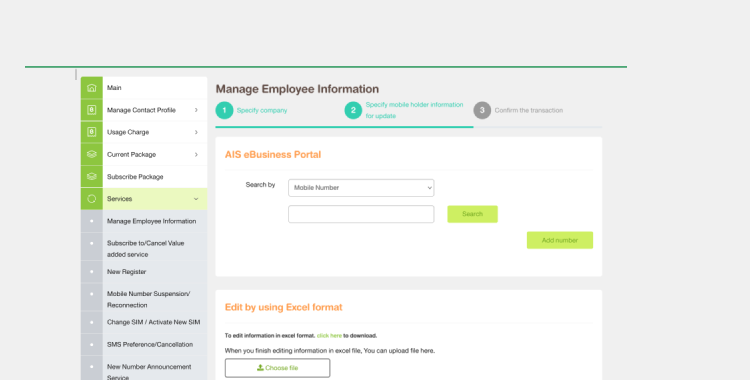Click step 2 circle for mobile holder

coord(353,110)
